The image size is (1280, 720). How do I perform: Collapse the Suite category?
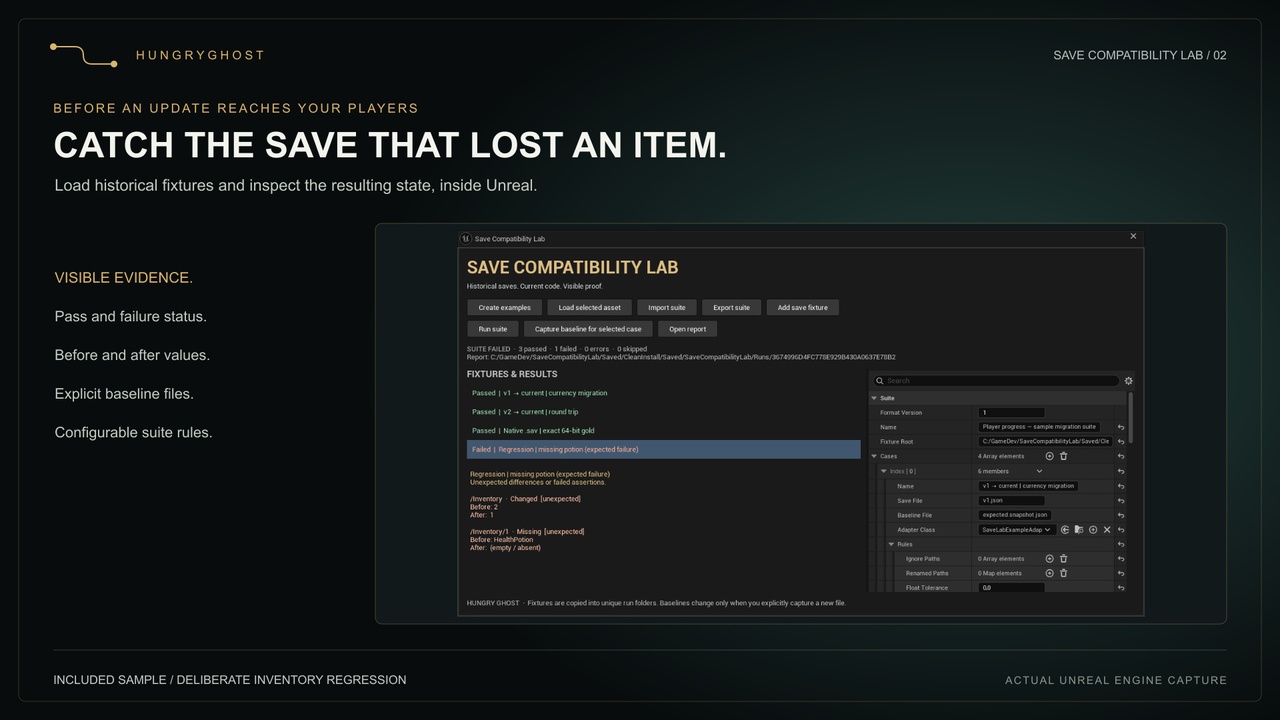(x=874, y=398)
